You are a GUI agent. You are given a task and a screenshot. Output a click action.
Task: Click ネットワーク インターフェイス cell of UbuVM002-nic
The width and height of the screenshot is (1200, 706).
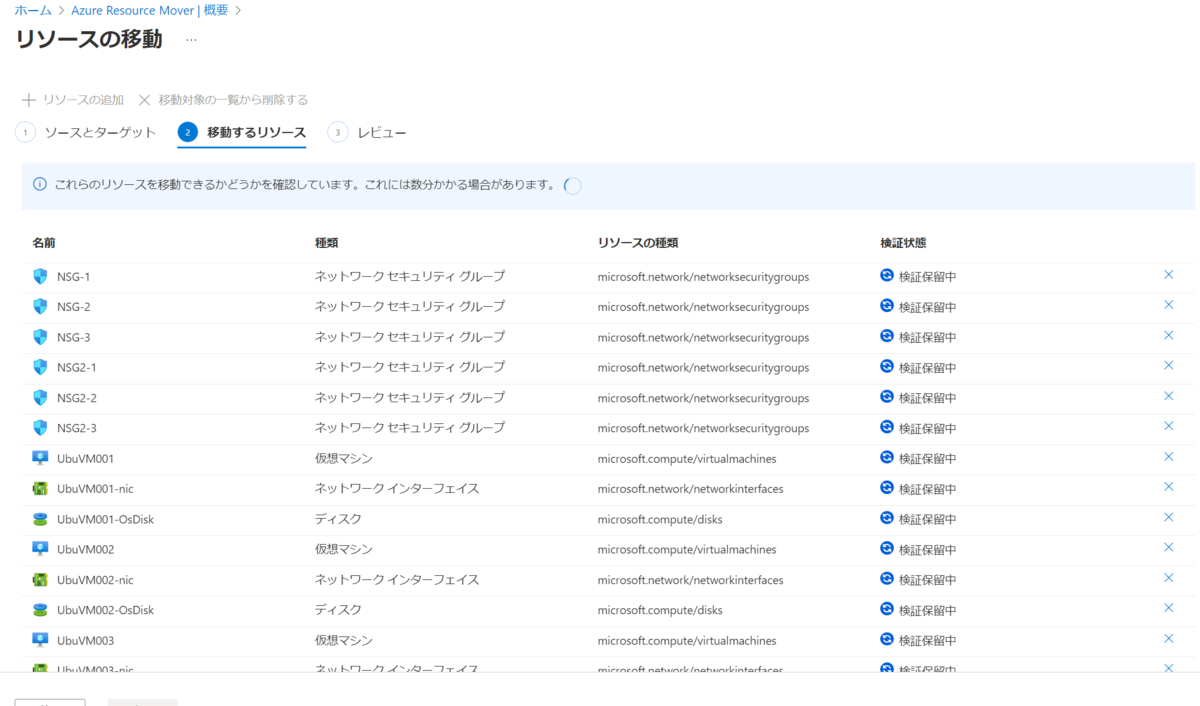pos(397,579)
